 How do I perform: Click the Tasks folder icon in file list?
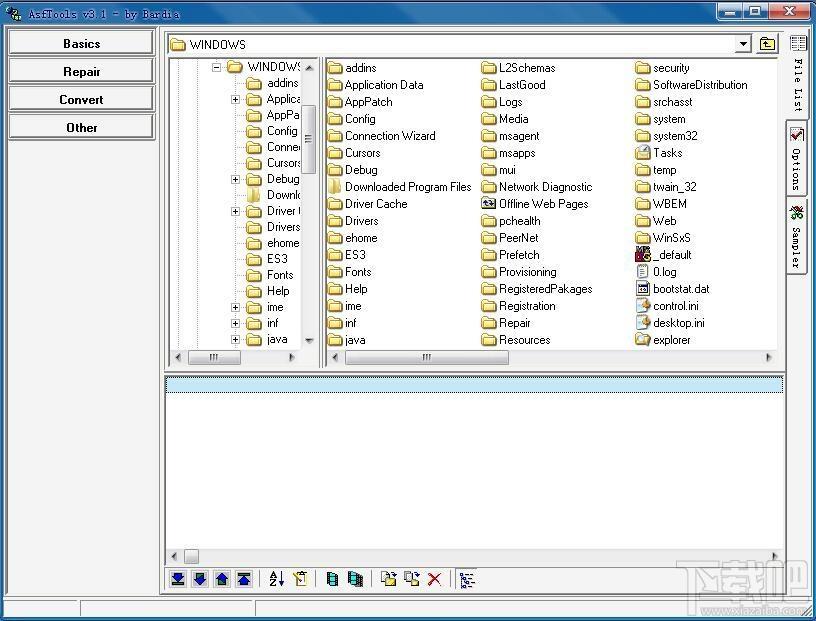point(643,153)
